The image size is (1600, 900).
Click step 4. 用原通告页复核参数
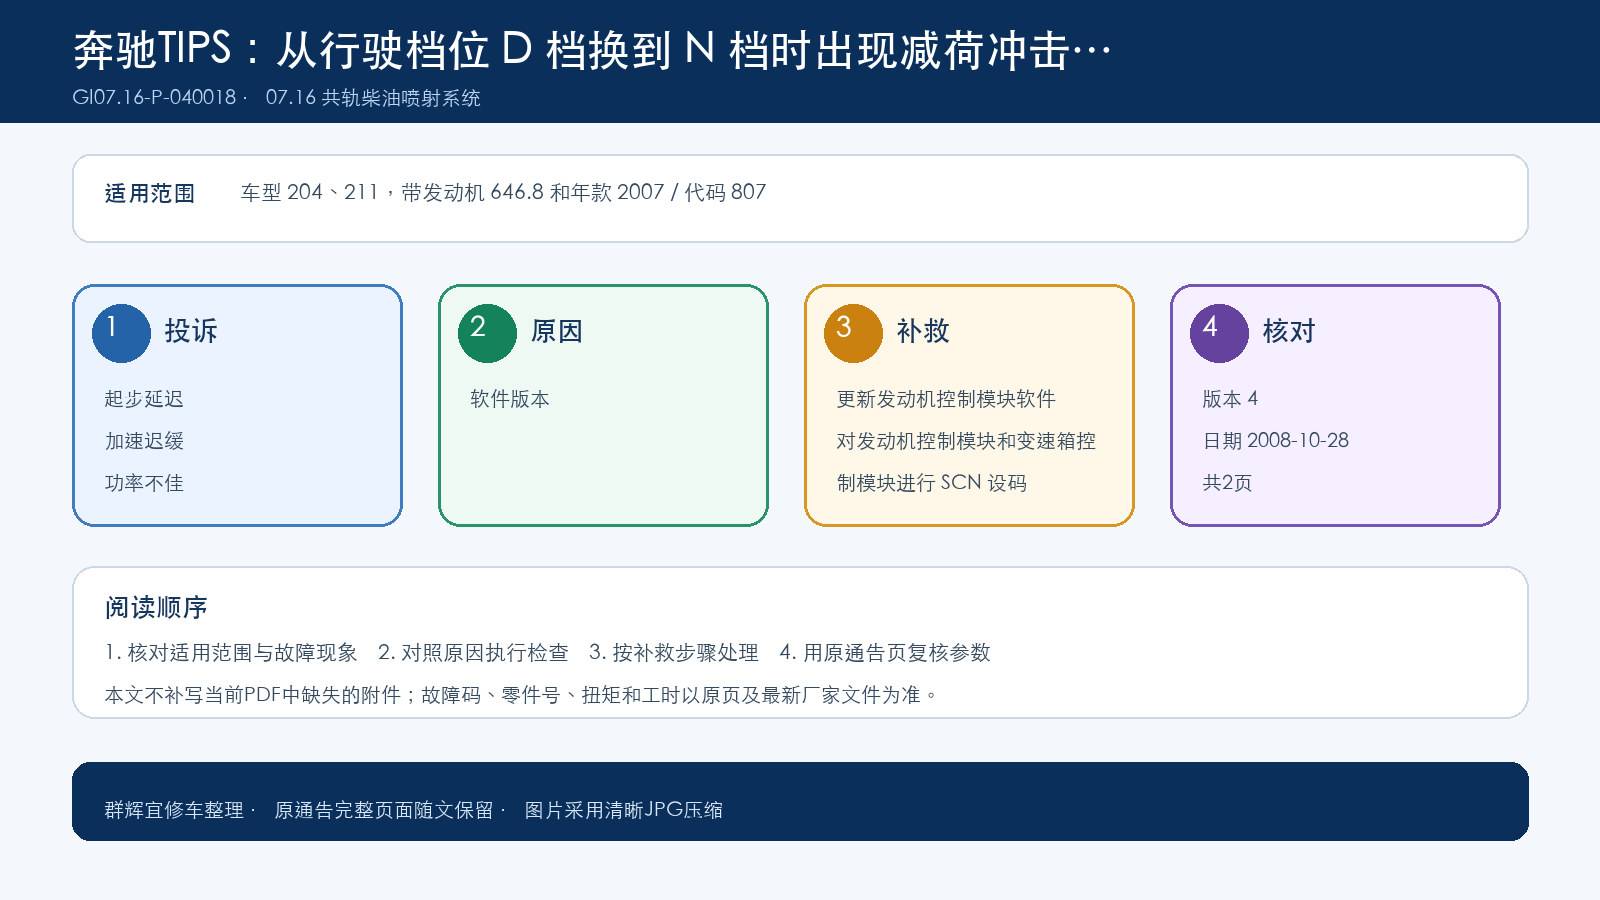pos(885,653)
